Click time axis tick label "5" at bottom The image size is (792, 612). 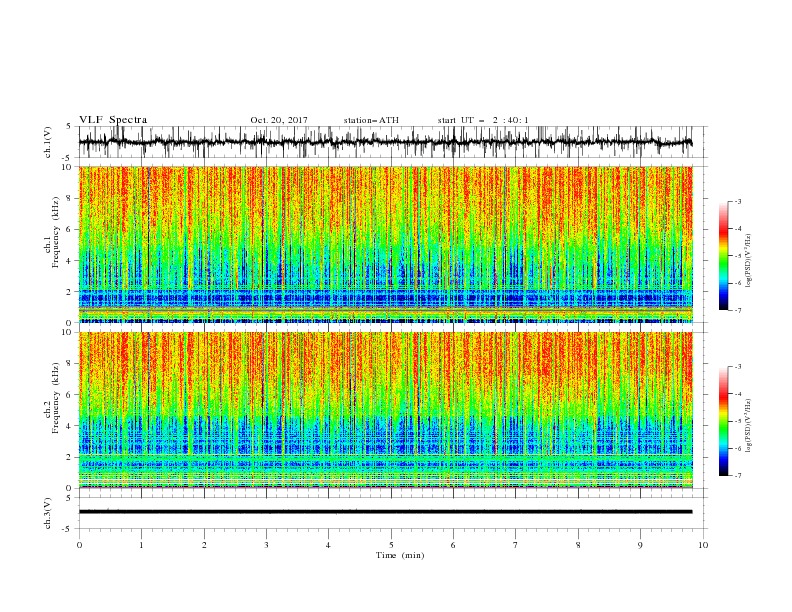pyautogui.click(x=391, y=545)
